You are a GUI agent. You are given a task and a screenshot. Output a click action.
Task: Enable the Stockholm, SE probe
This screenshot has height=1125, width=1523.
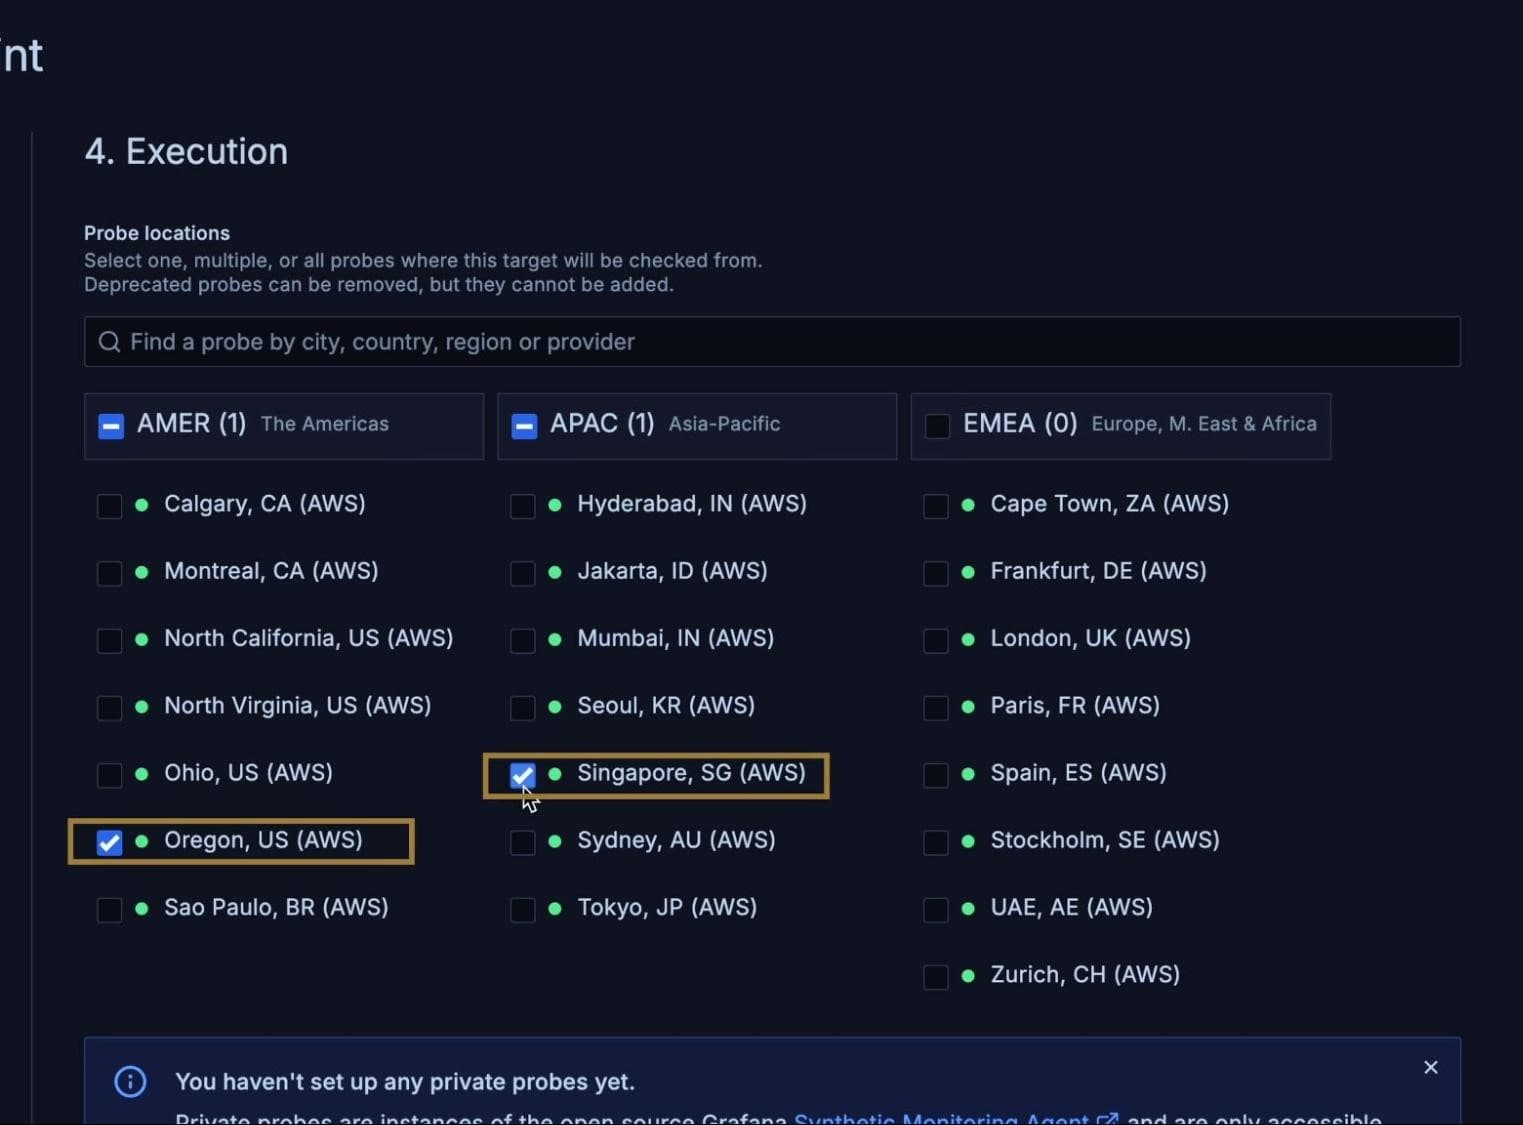tap(936, 842)
